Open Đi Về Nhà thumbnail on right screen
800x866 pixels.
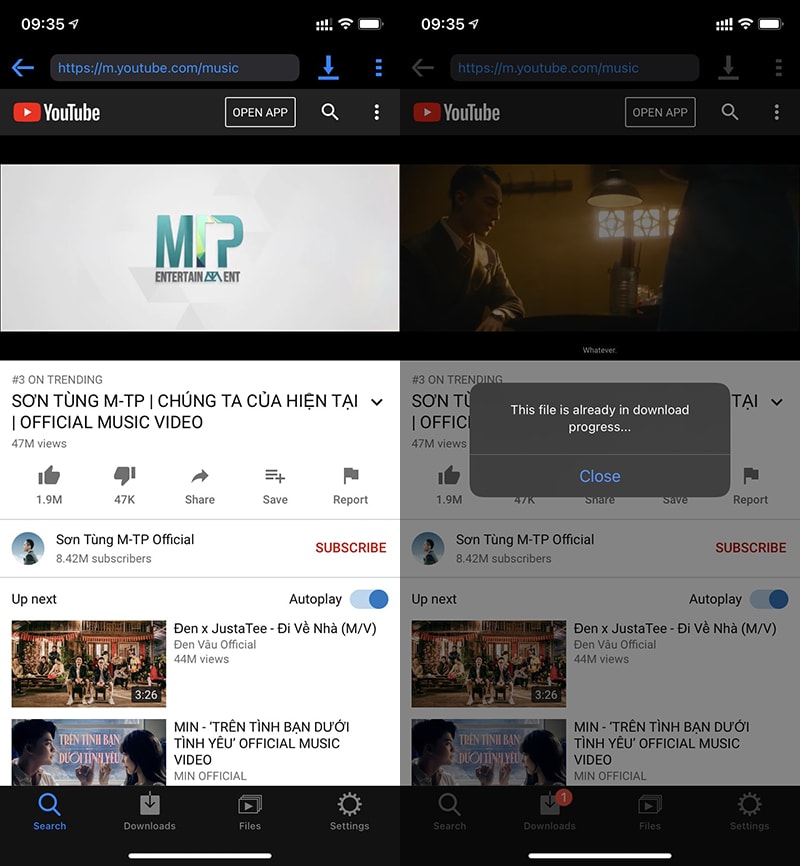point(489,663)
